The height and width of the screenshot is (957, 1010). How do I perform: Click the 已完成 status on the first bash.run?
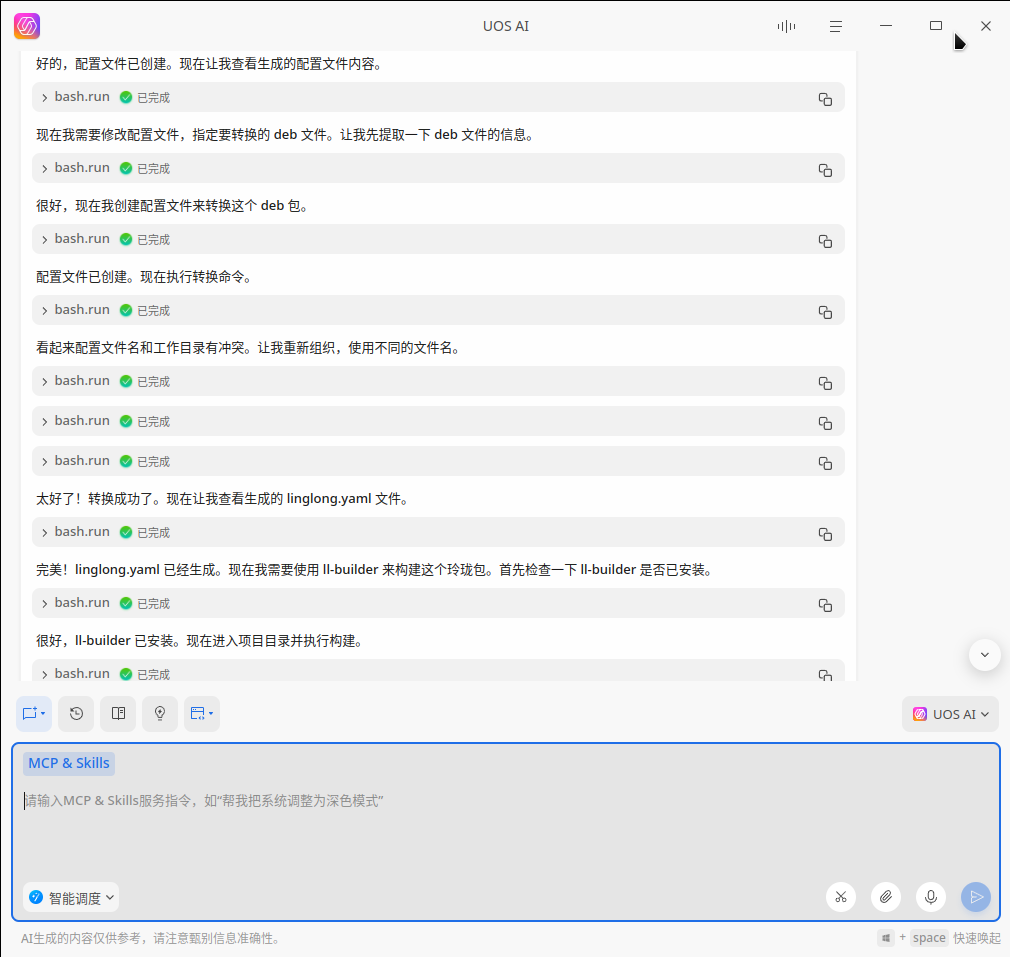[x=146, y=97]
